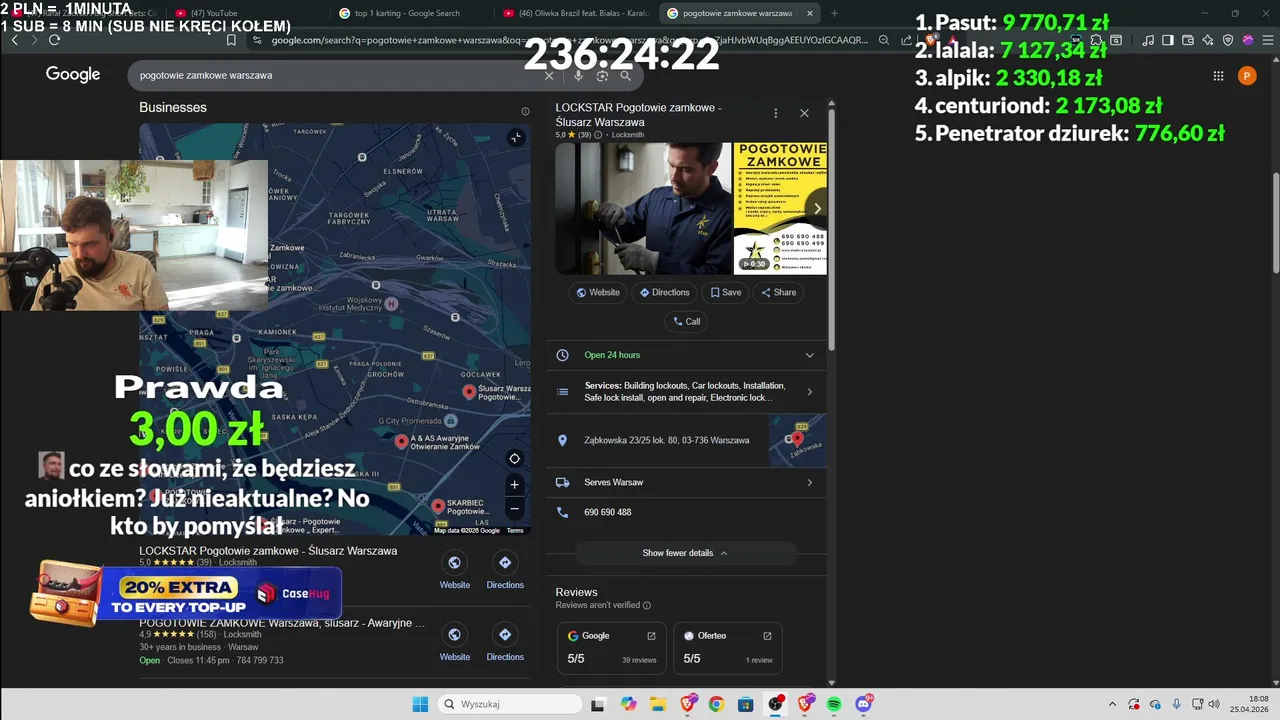Close the pogotowie zamkowe warszawa tab
The image size is (1280, 720).
point(809,13)
